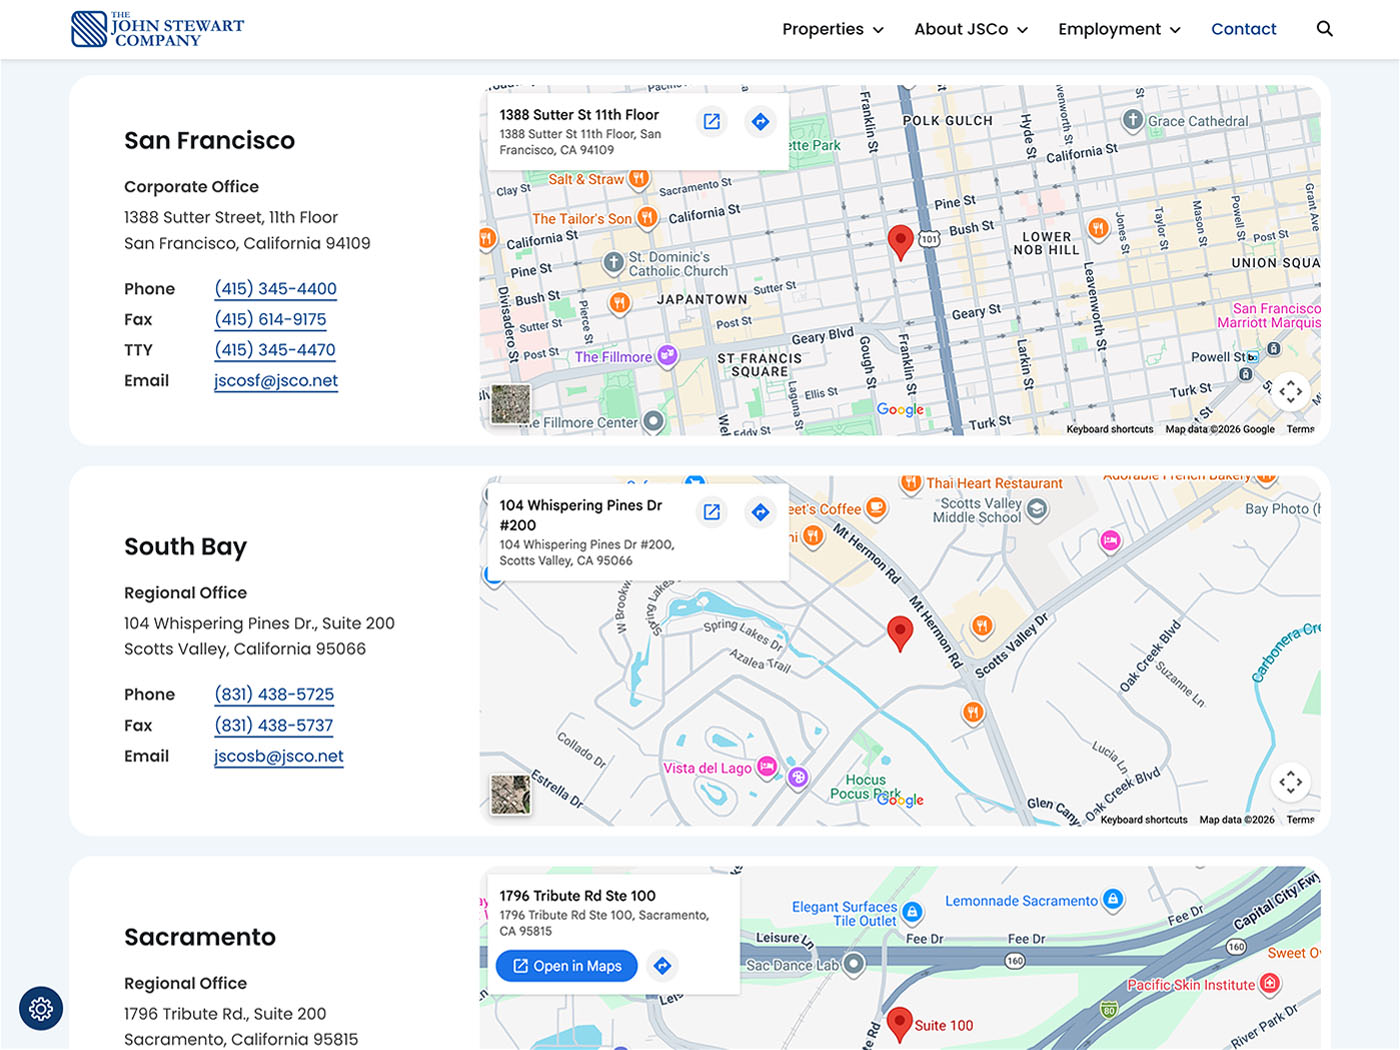Image resolution: width=1400 pixels, height=1050 pixels.
Task: Select The Fillmore Center marker
Action: [x=653, y=422]
